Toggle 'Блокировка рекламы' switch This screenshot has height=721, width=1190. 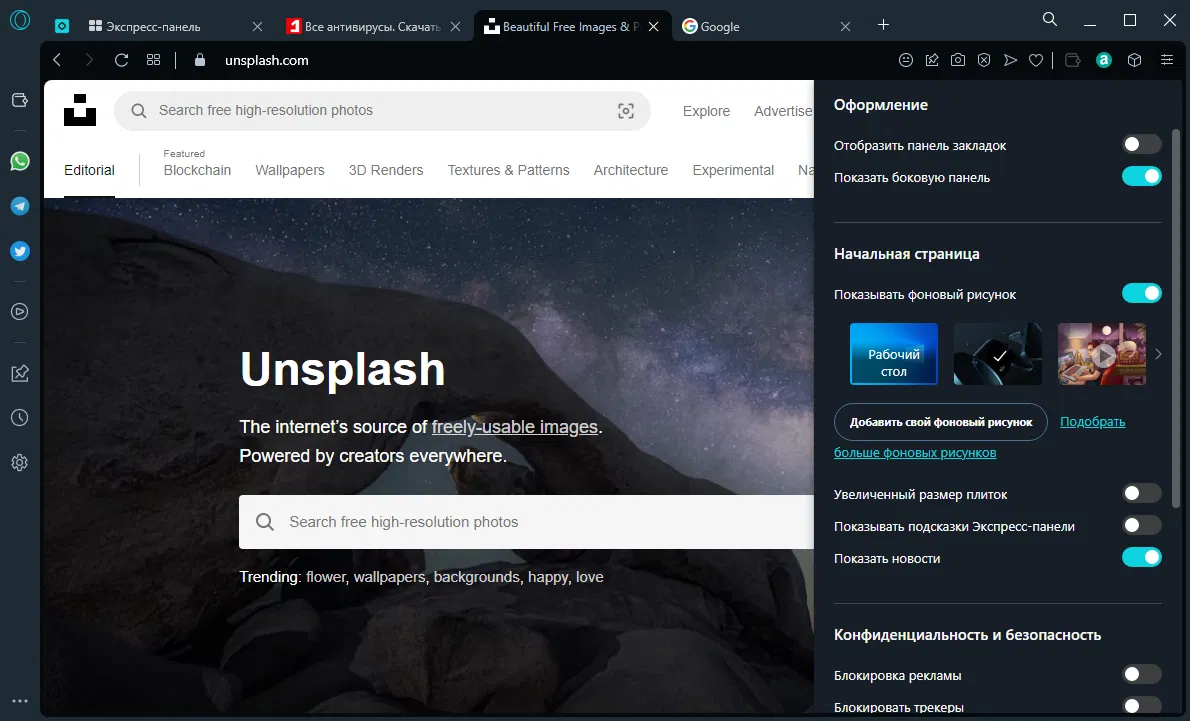point(1141,674)
